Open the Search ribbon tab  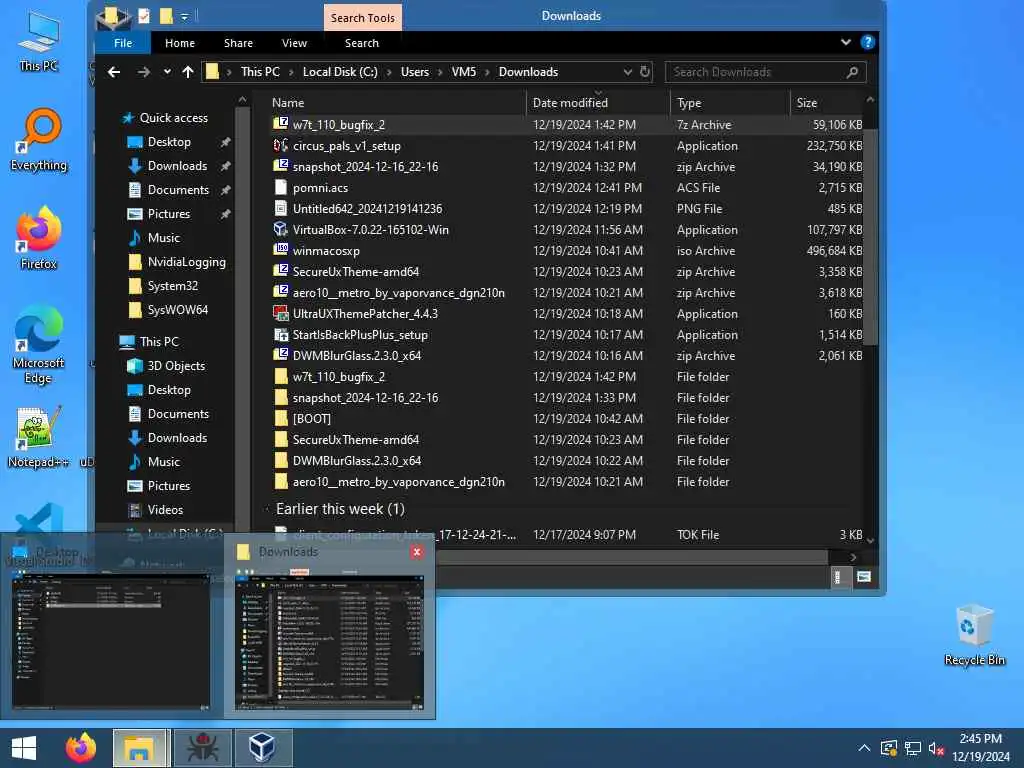point(362,43)
